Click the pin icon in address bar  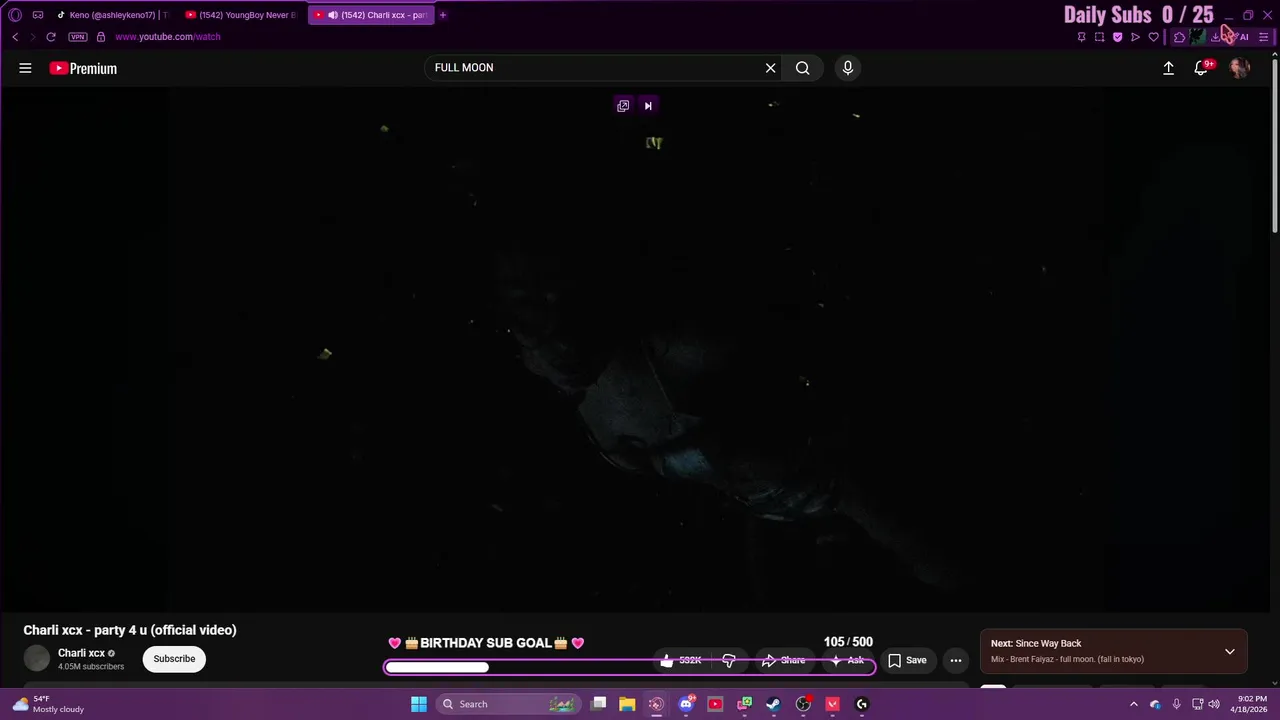click(x=1081, y=37)
